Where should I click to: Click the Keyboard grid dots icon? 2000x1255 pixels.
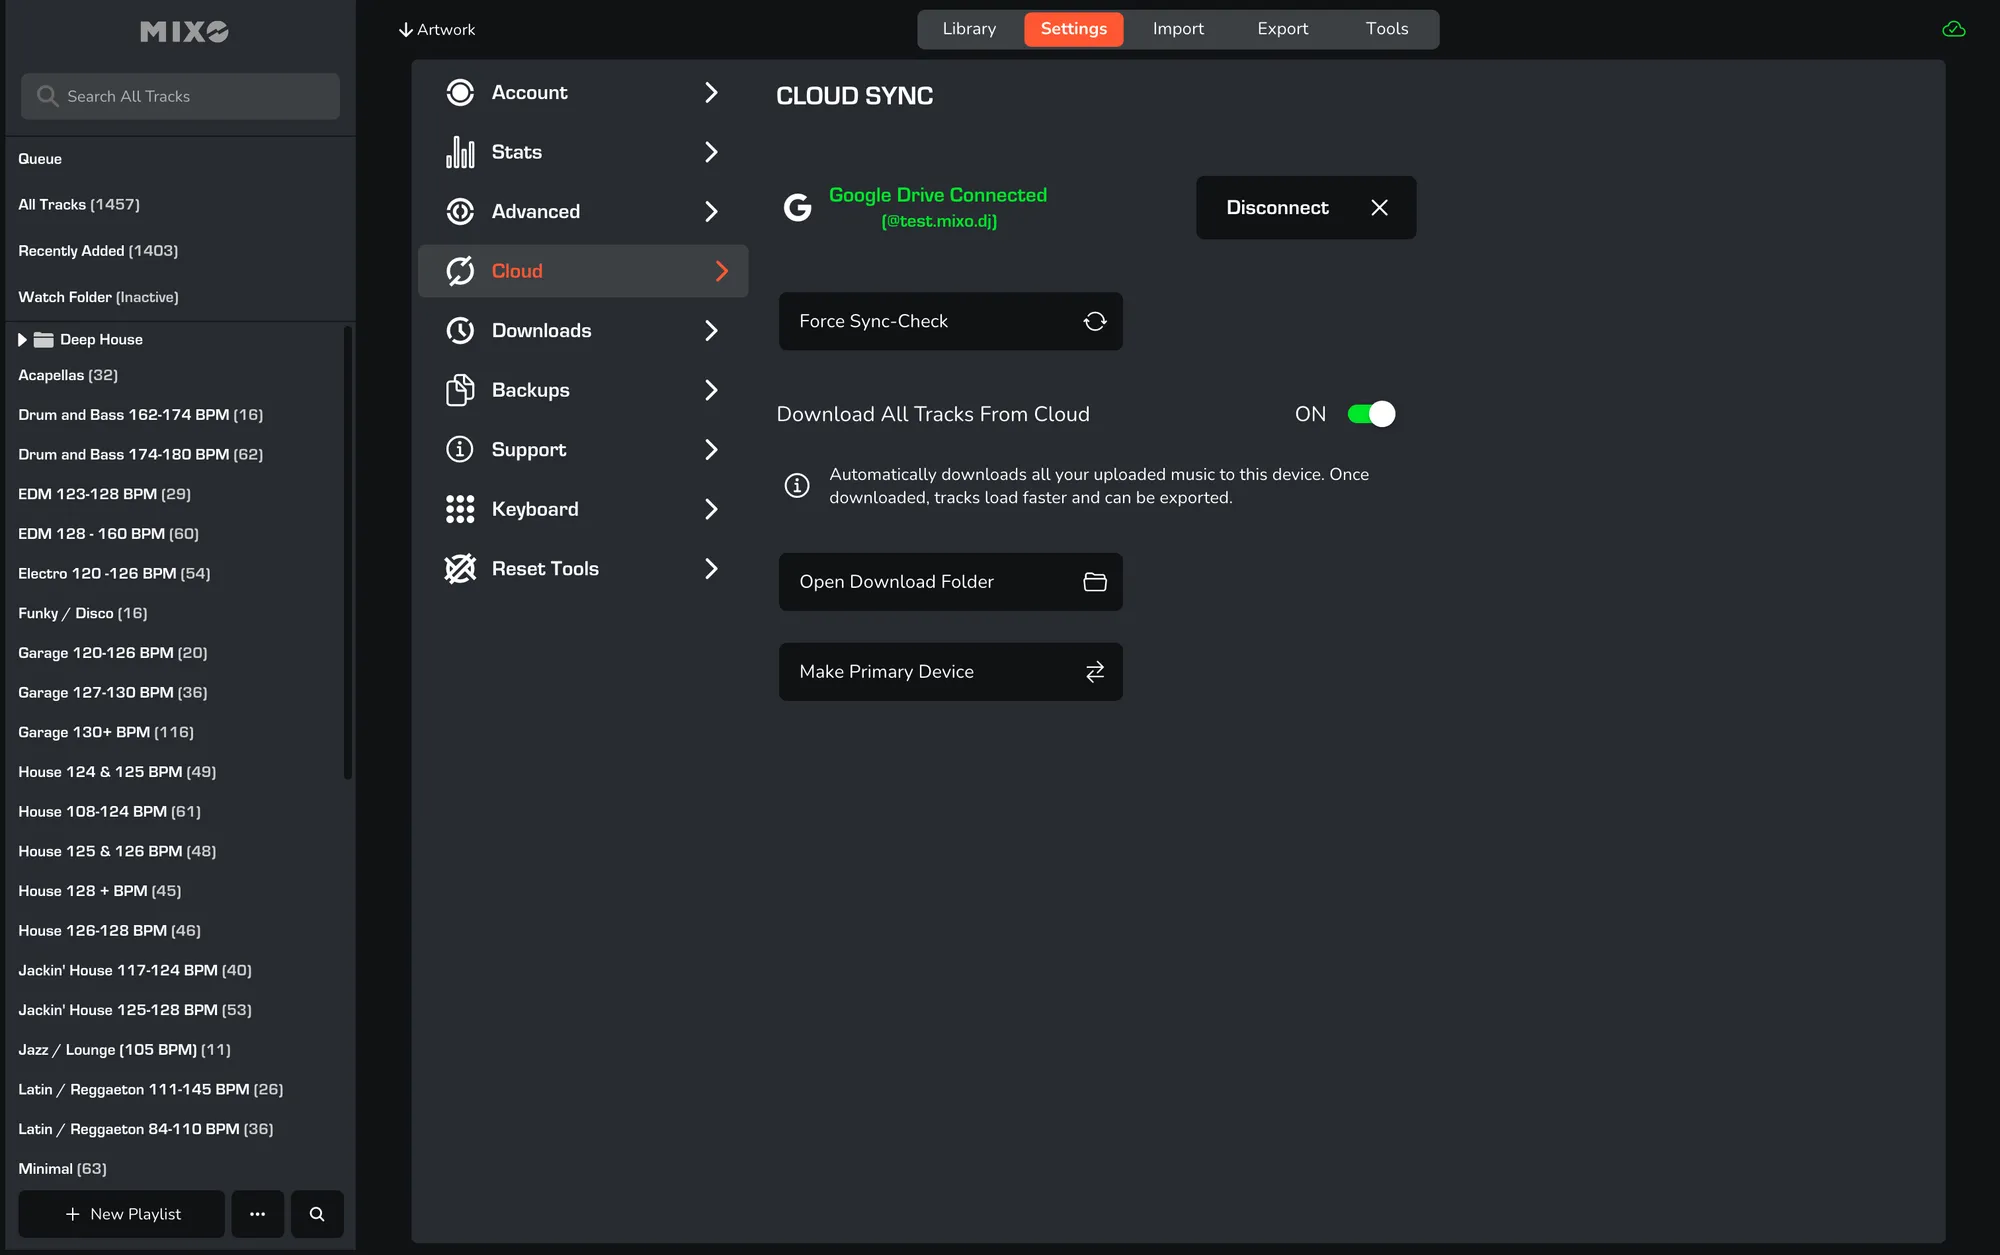coord(460,509)
